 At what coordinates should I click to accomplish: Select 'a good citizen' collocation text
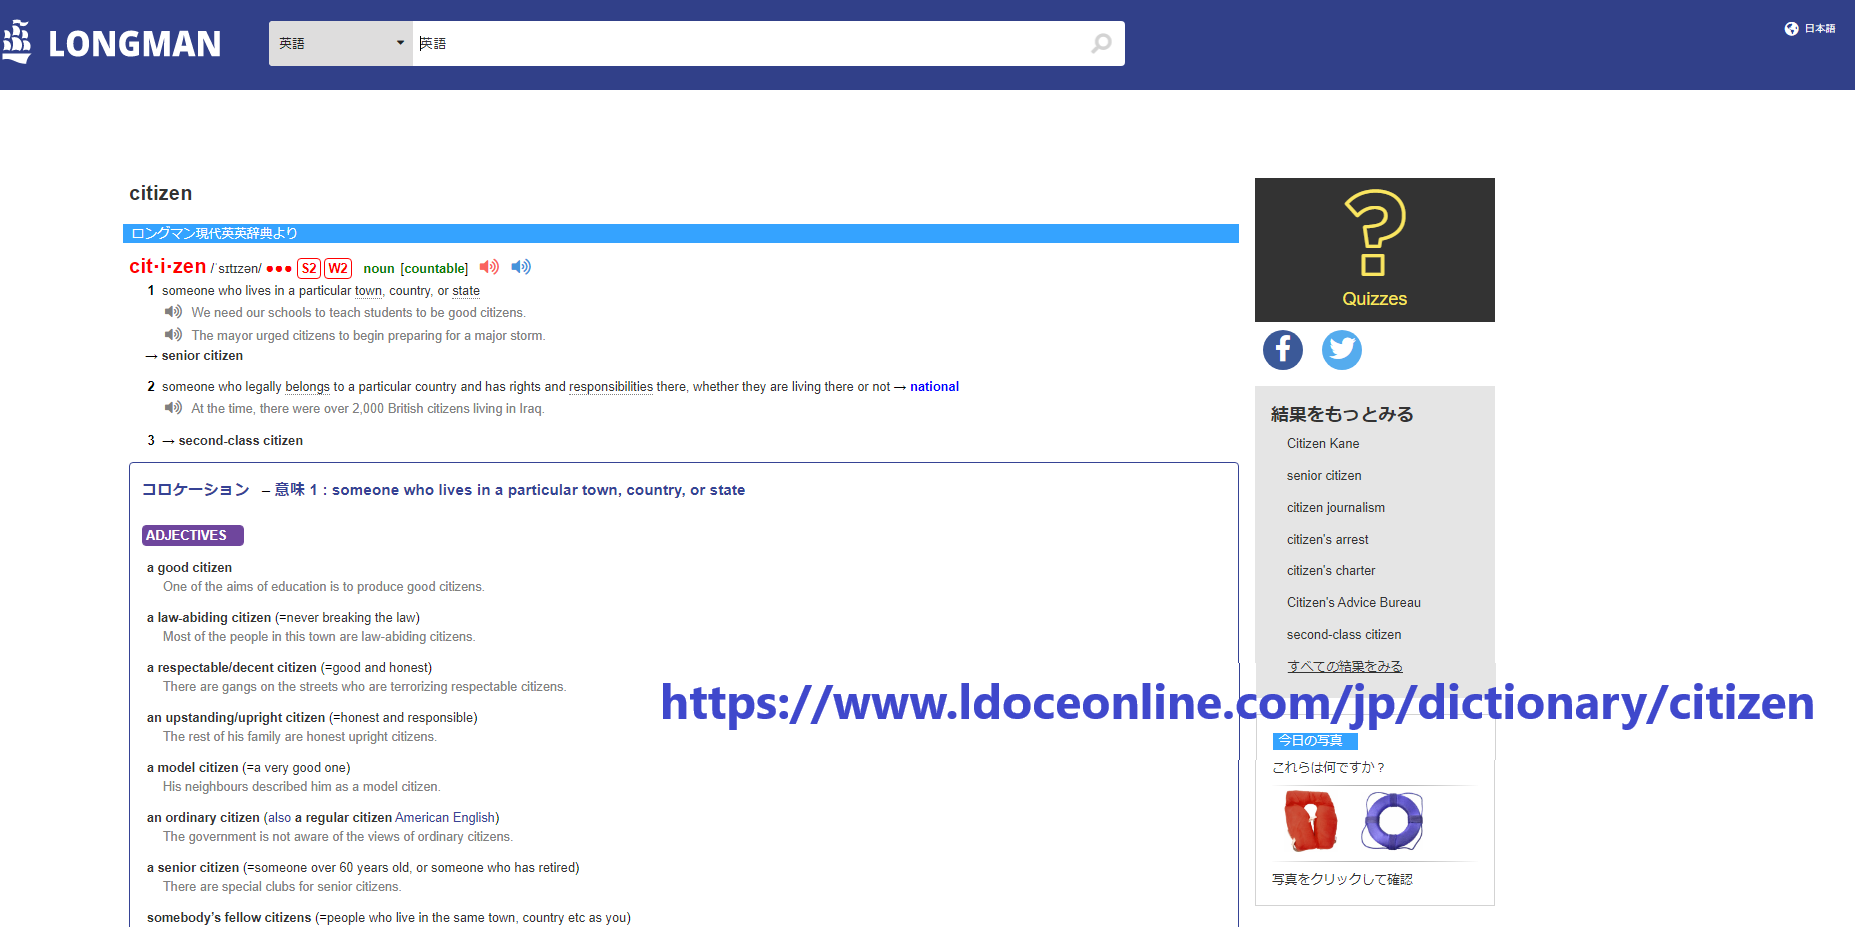(189, 568)
